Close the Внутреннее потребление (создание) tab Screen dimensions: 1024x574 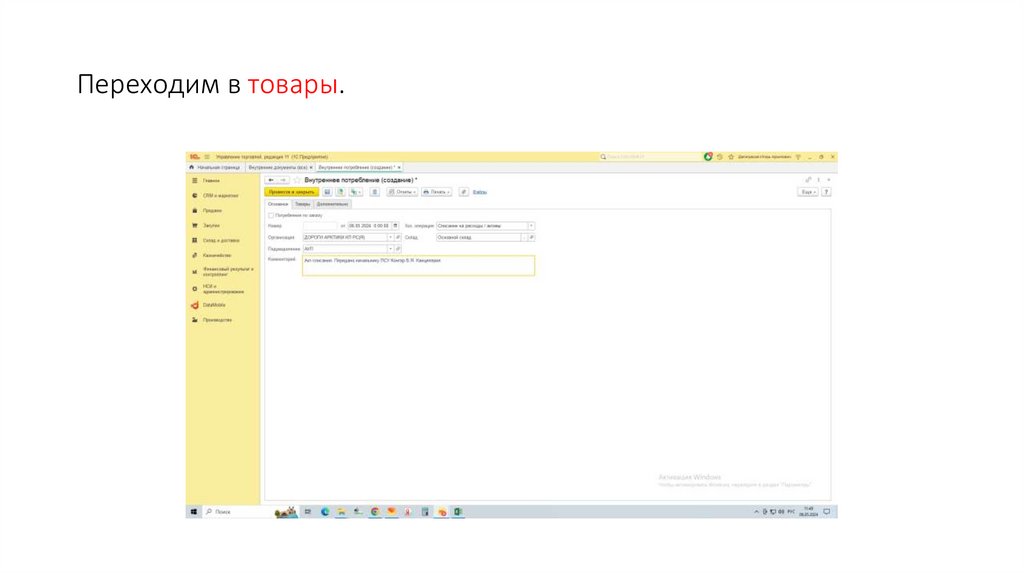pyautogui.click(x=399, y=168)
